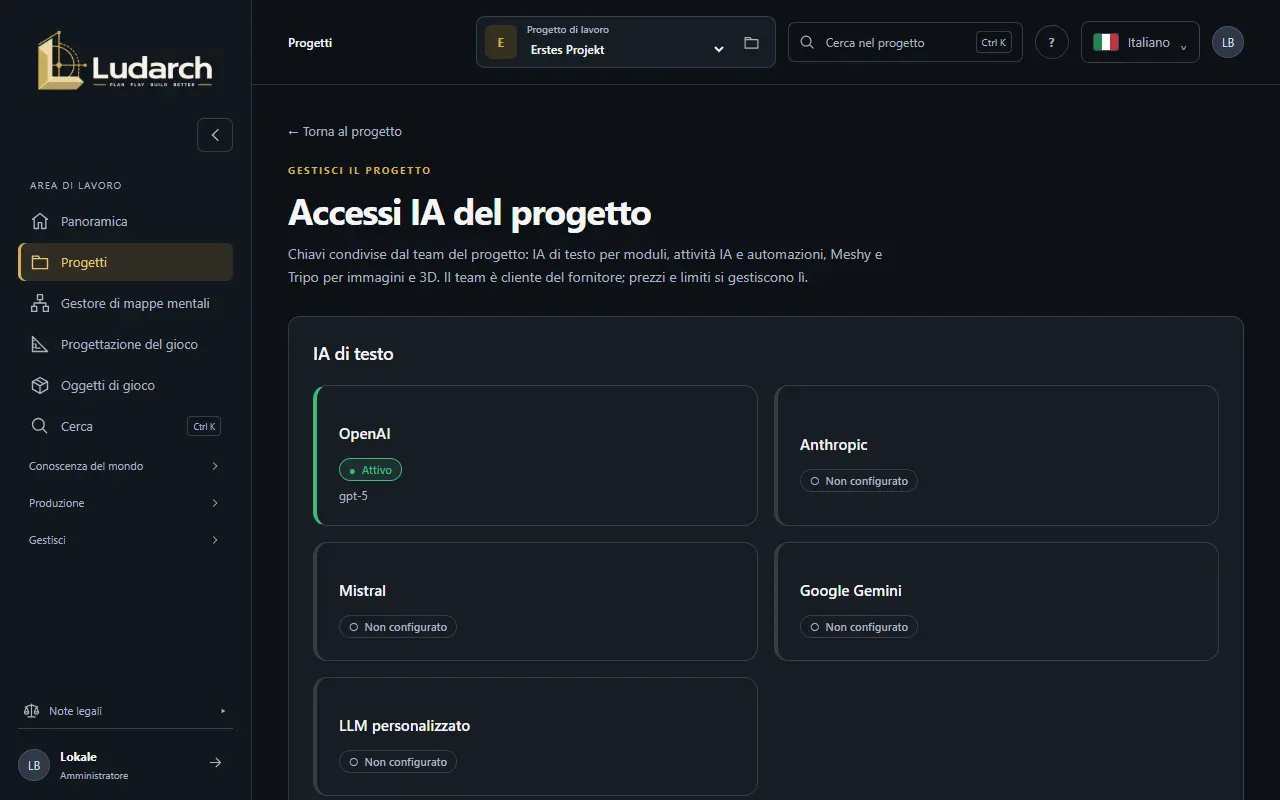Open the LLM personalizzato card
Screen dimensions: 1280x800
[x=535, y=736]
